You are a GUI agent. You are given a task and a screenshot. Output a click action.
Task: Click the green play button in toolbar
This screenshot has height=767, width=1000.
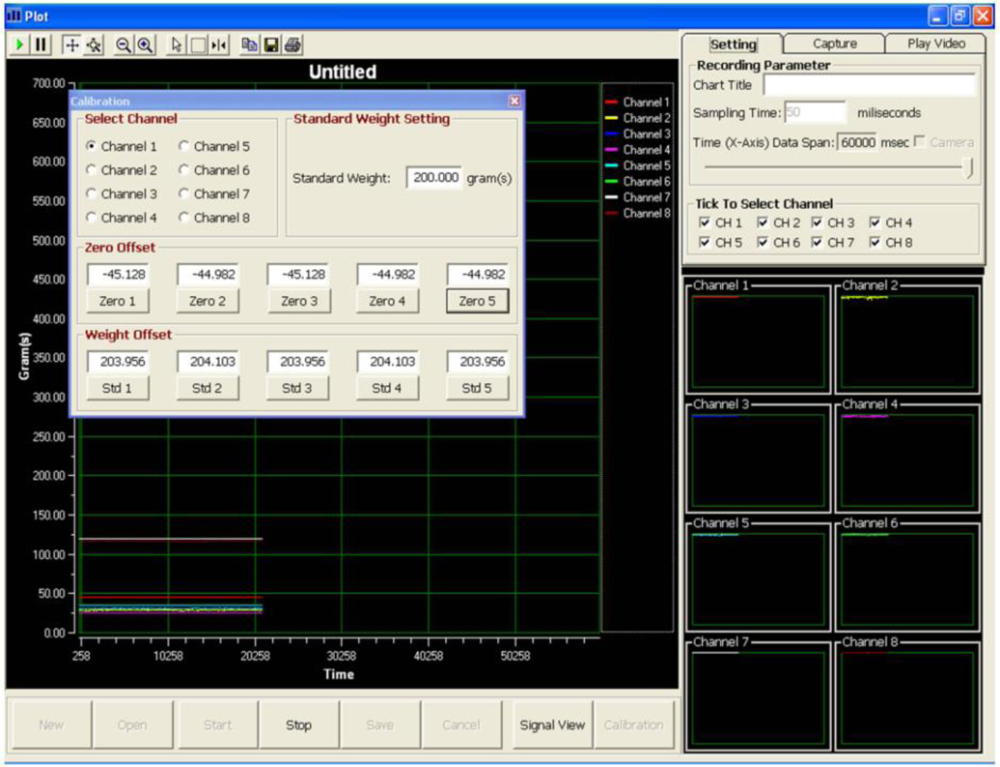(x=20, y=45)
